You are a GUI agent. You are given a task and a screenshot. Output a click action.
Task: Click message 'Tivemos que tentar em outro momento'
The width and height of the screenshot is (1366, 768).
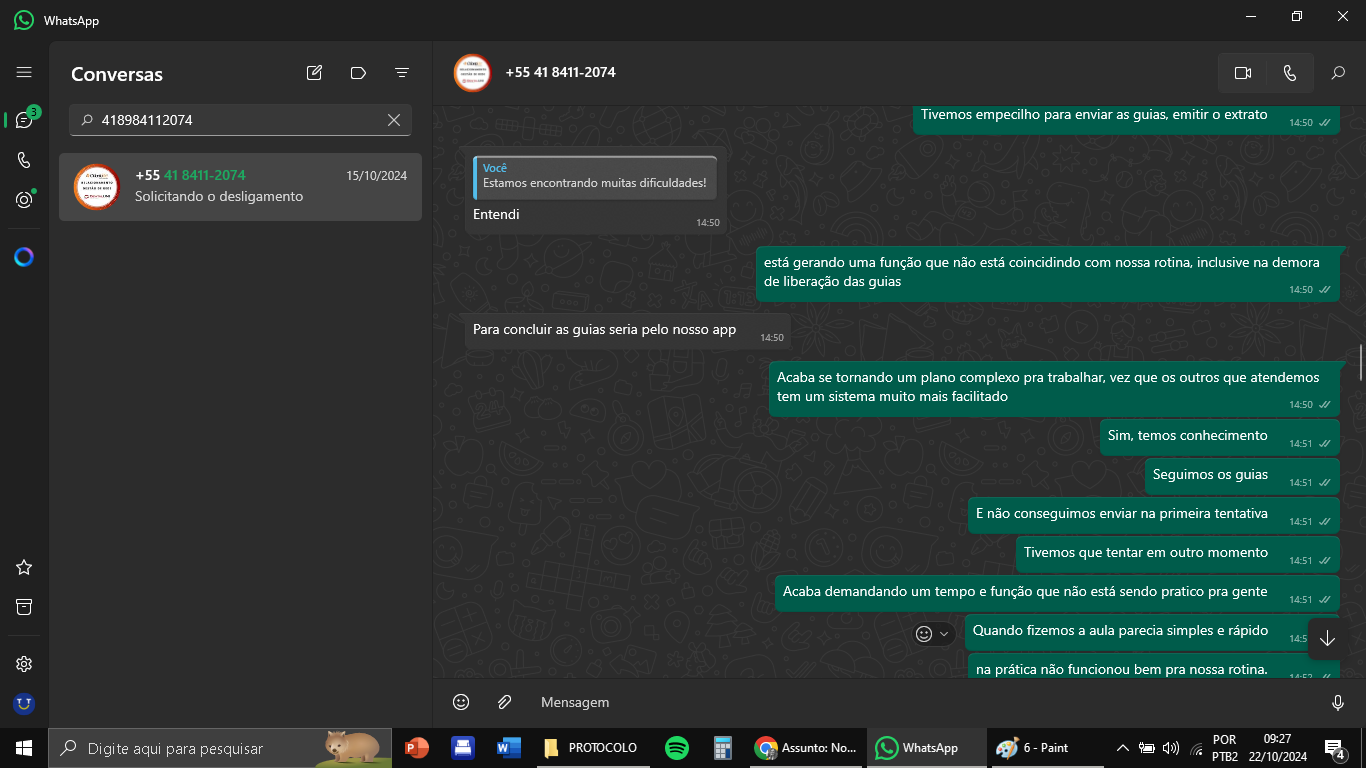1177,553
